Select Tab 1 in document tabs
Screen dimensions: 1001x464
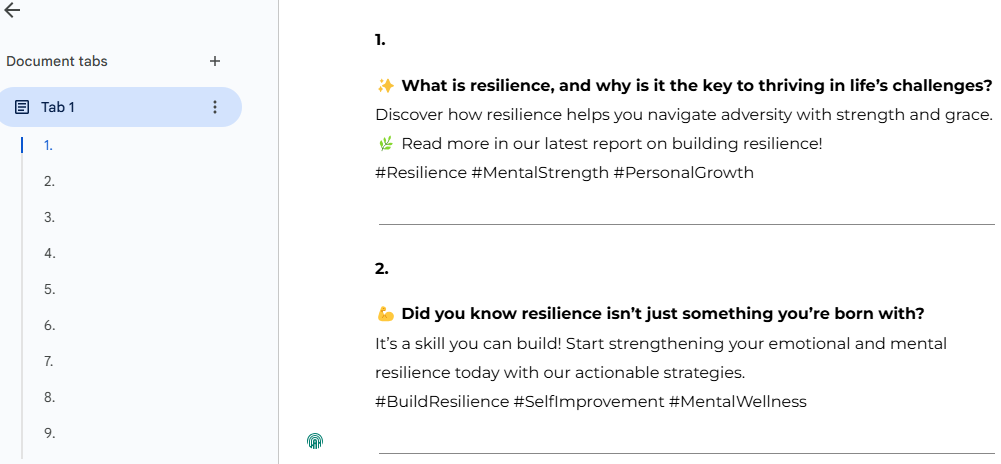[x=121, y=107]
